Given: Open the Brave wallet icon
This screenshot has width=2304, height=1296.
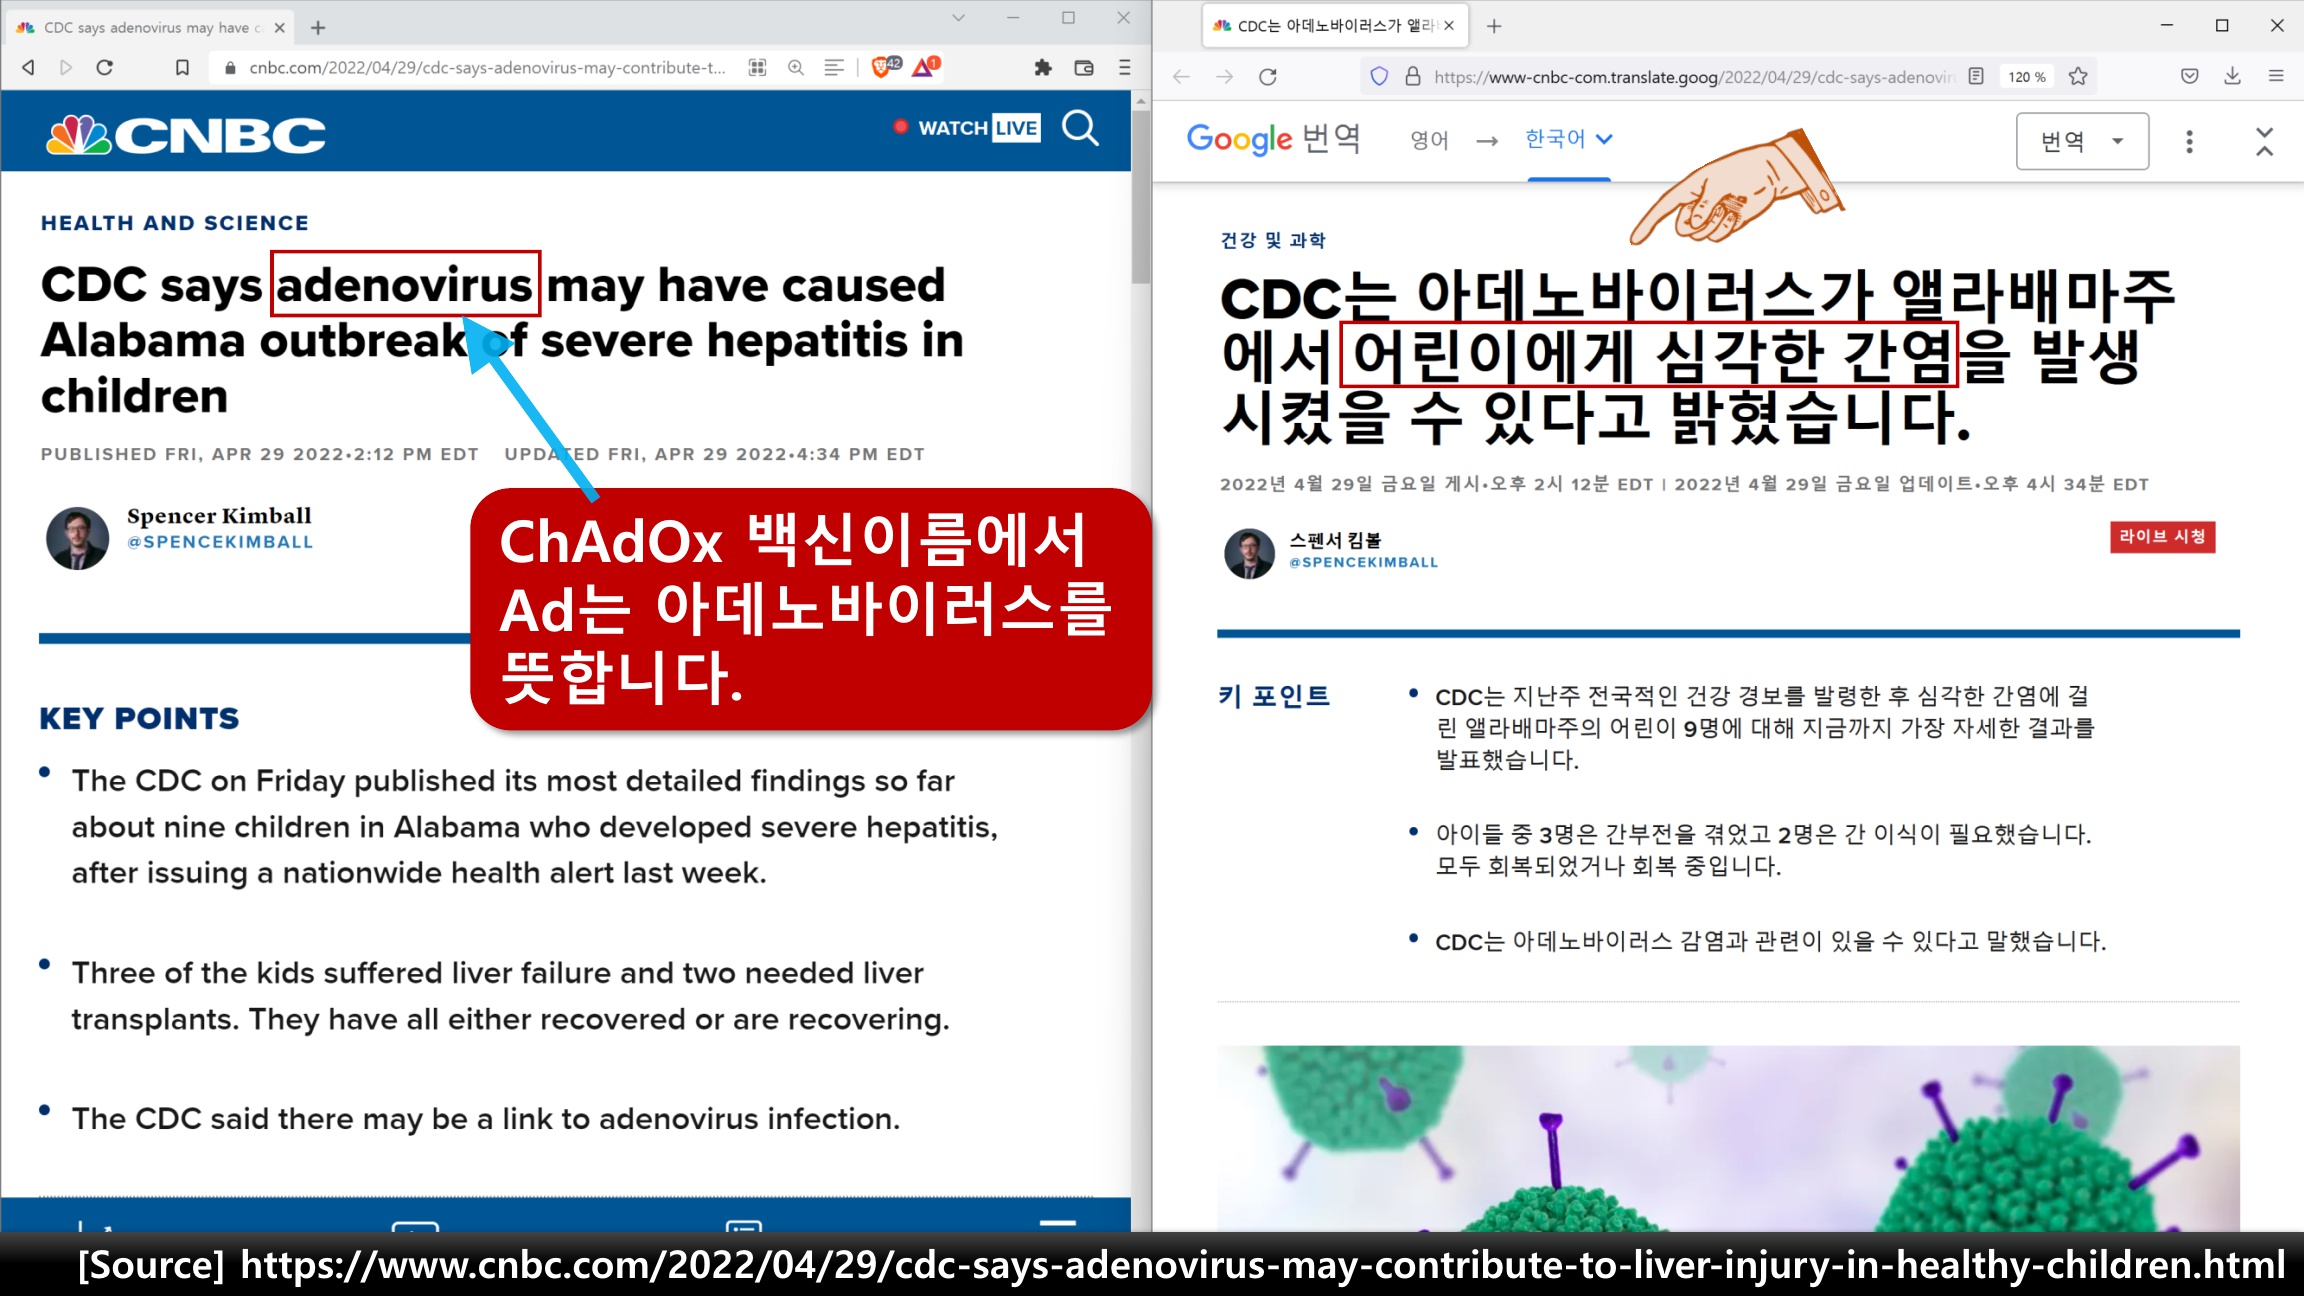Looking at the screenshot, I should click(1084, 67).
